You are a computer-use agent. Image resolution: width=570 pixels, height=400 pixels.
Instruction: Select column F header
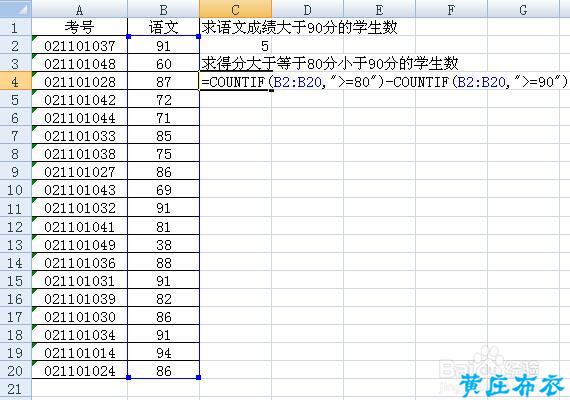[x=451, y=9]
